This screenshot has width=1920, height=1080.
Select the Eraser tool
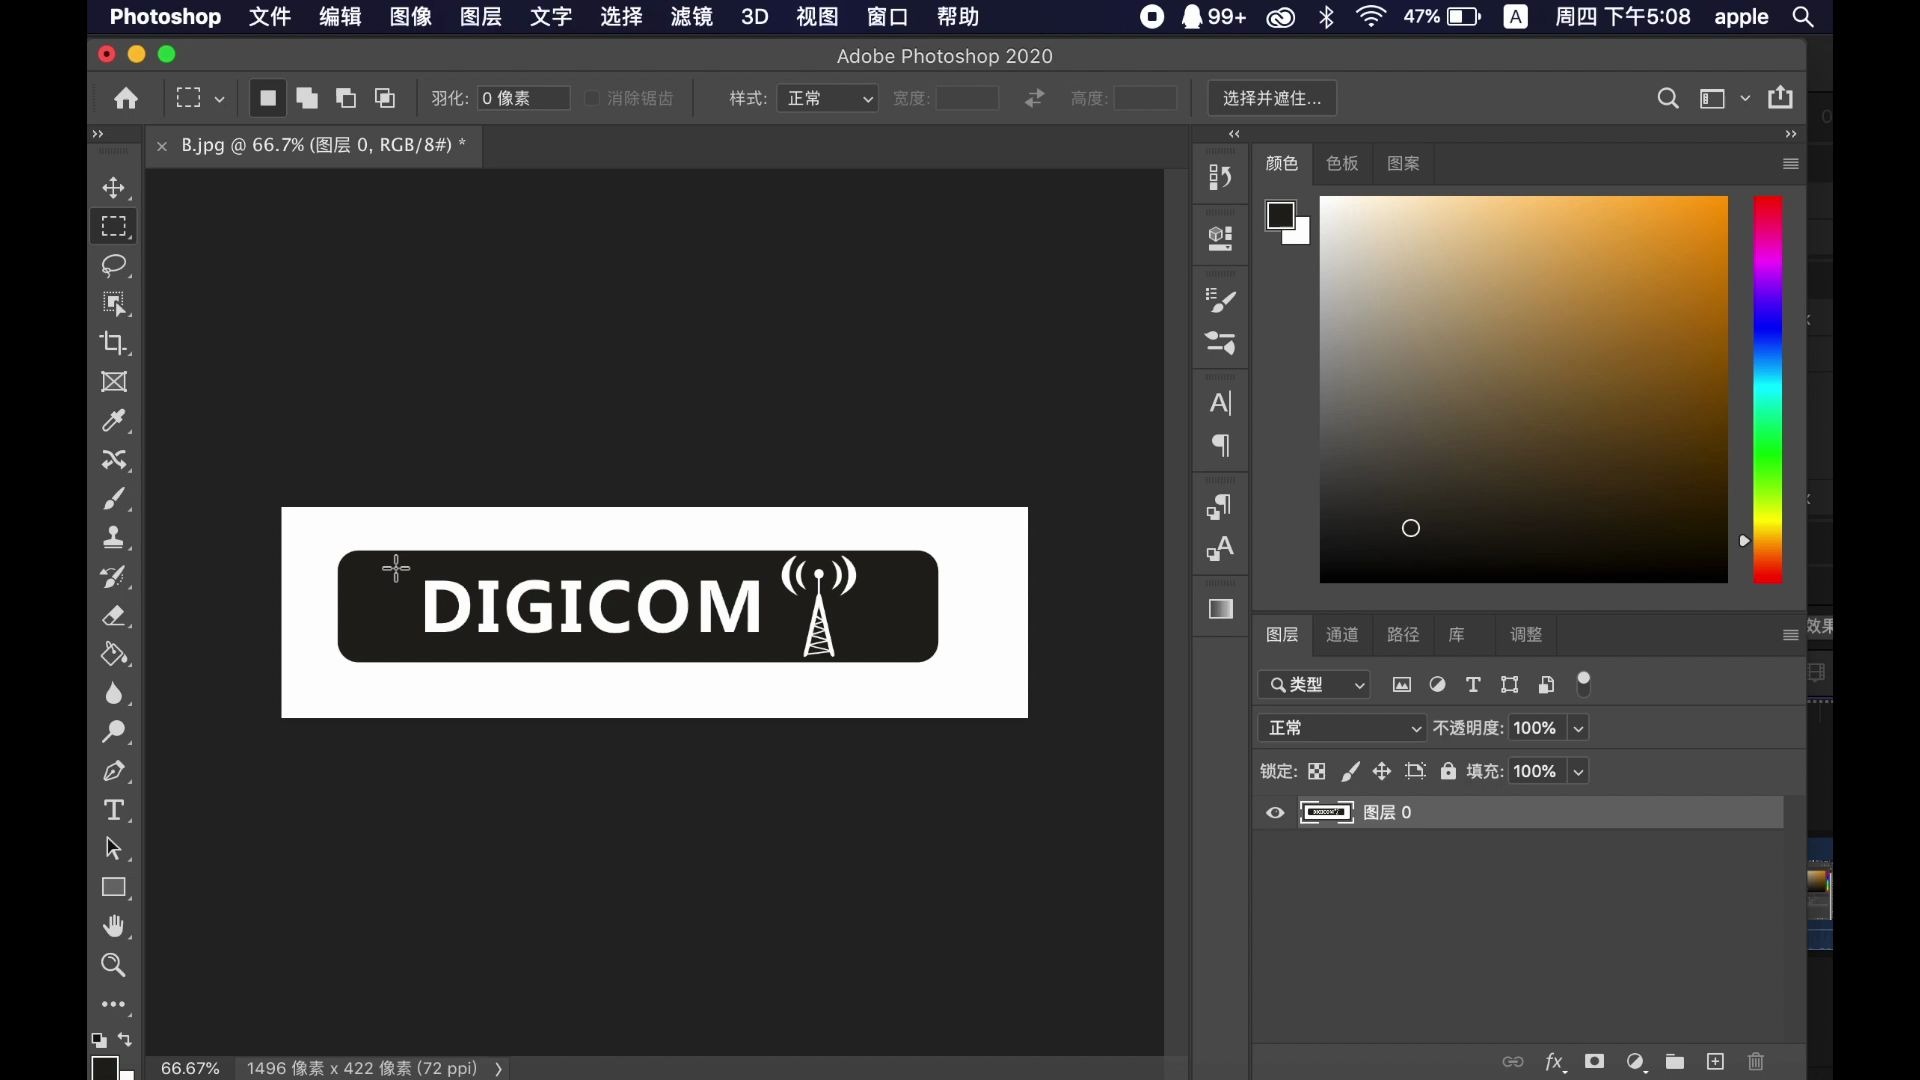click(x=114, y=616)
